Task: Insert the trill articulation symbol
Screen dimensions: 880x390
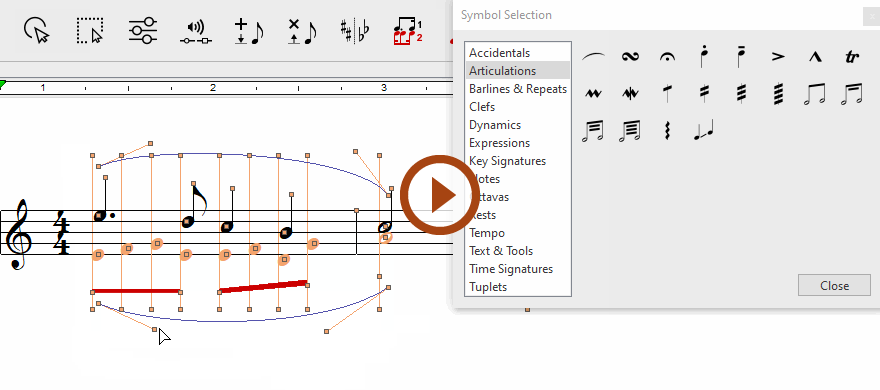Action: point(852,57)
